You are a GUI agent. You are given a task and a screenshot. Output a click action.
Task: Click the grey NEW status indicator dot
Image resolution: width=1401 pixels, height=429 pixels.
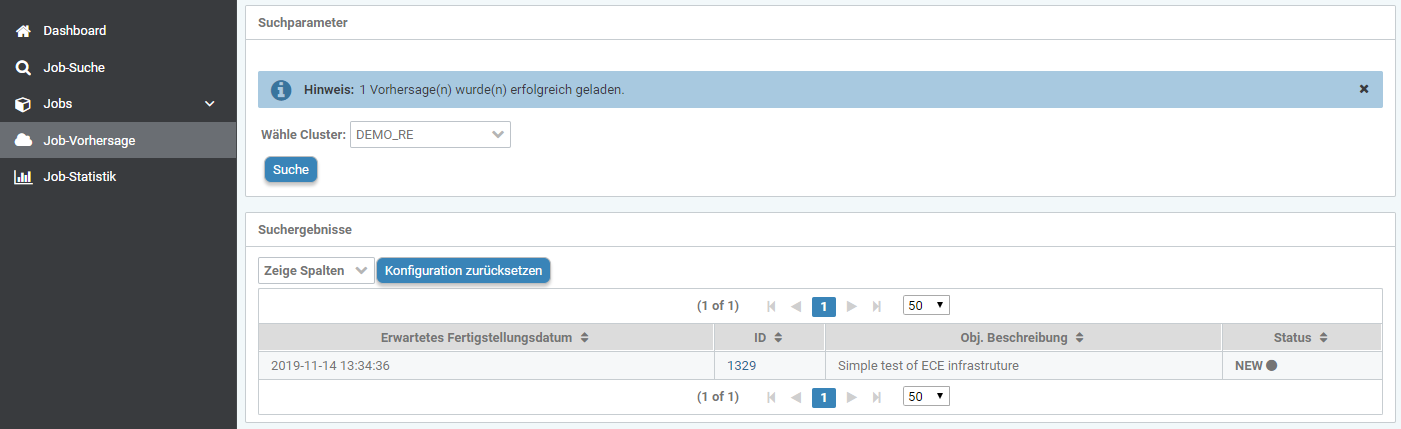tap(1272, 366)
